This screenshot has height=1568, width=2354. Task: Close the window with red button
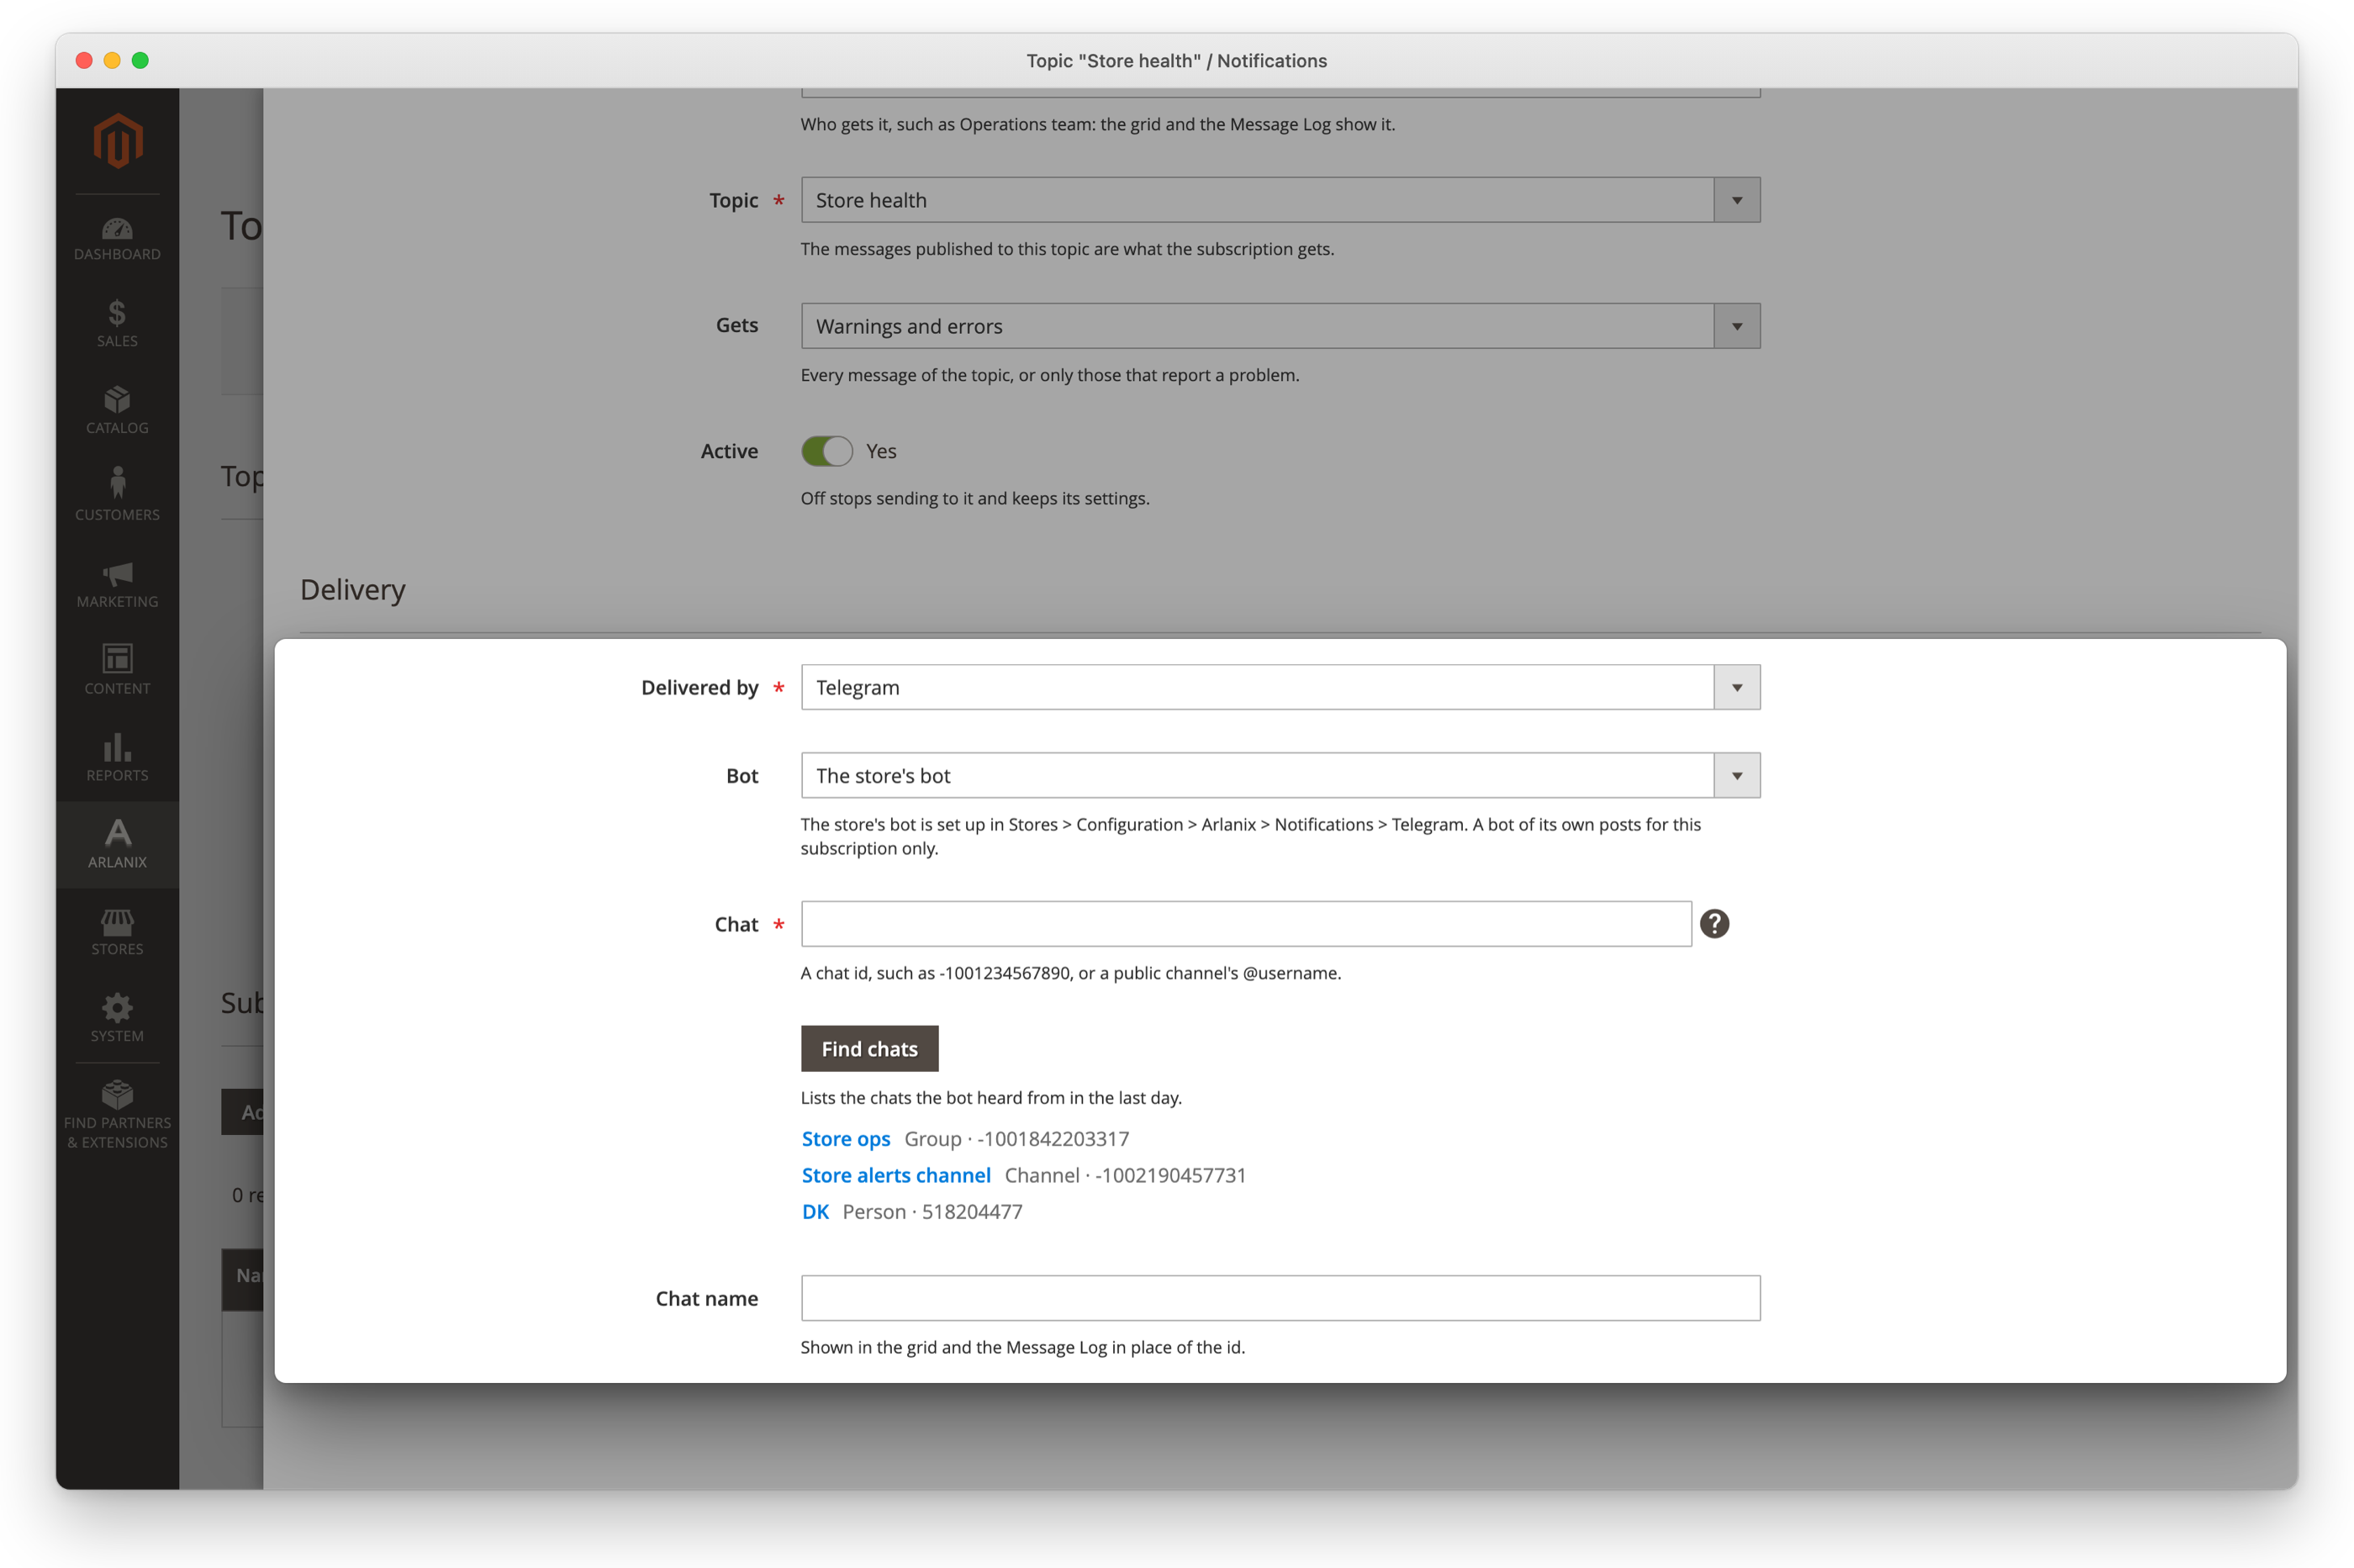84,60
